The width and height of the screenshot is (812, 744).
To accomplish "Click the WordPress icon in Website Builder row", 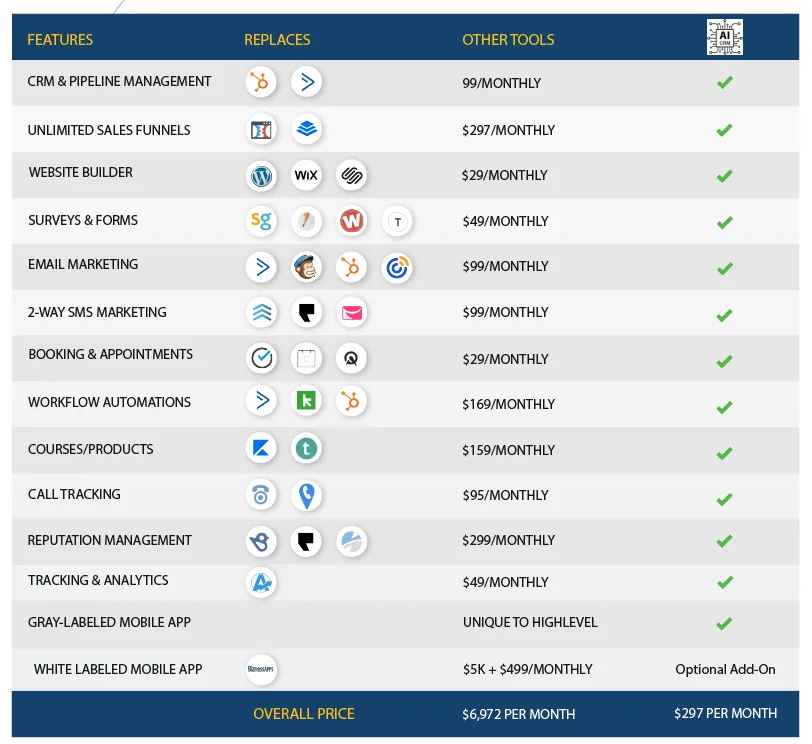I will tap(260, 176).
